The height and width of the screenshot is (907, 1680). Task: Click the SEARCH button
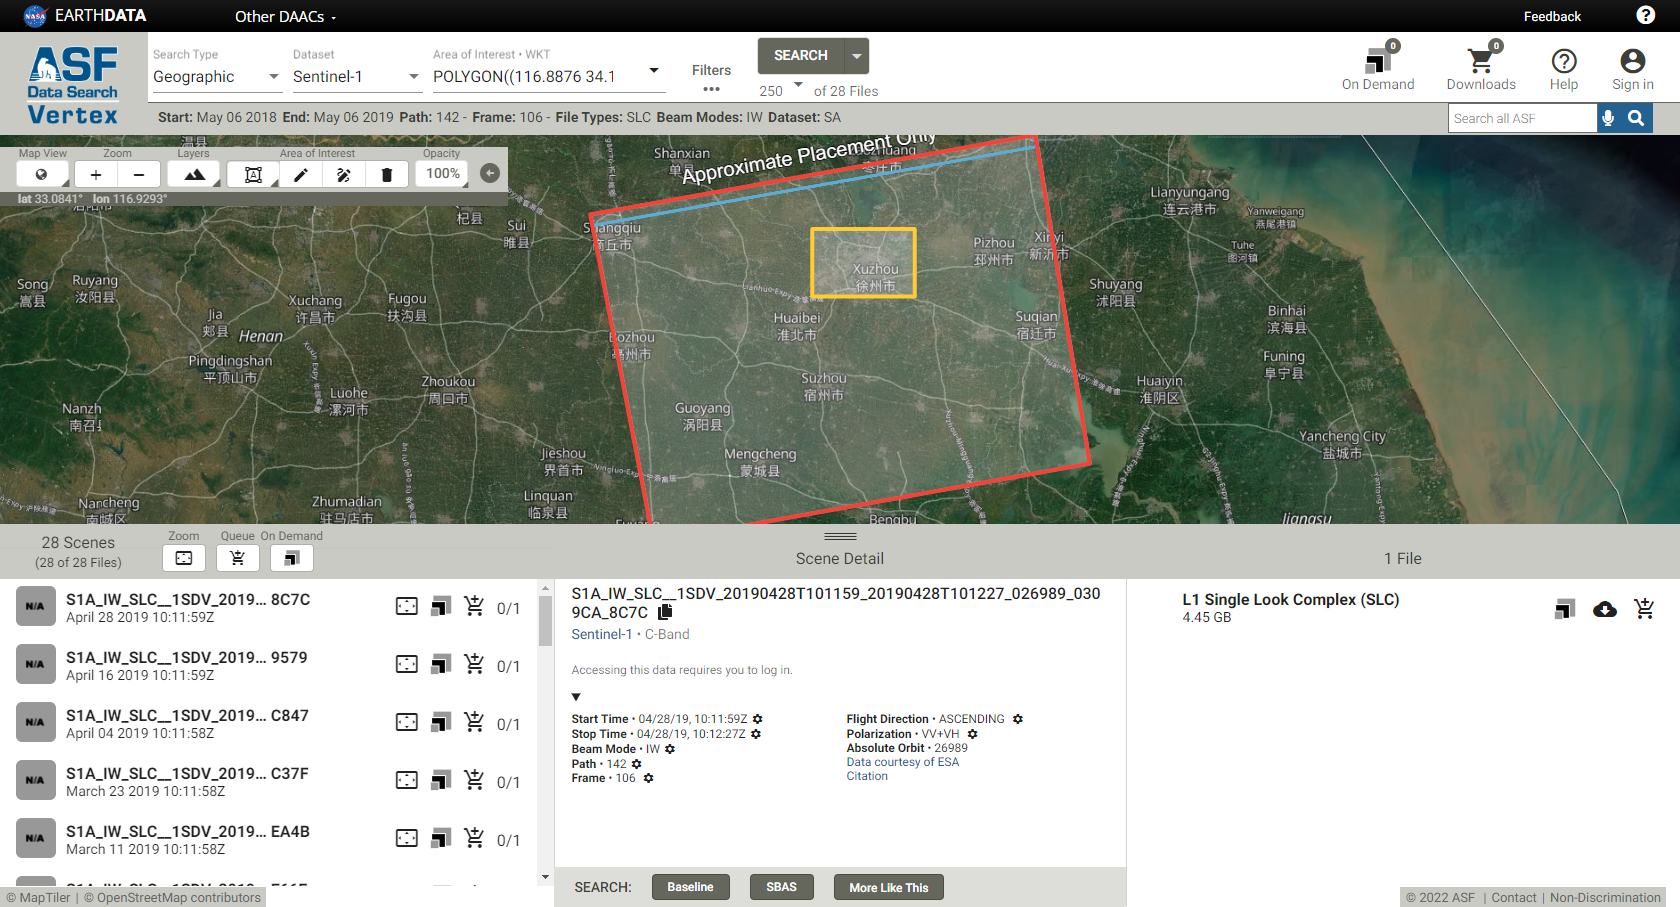[801, 56]
